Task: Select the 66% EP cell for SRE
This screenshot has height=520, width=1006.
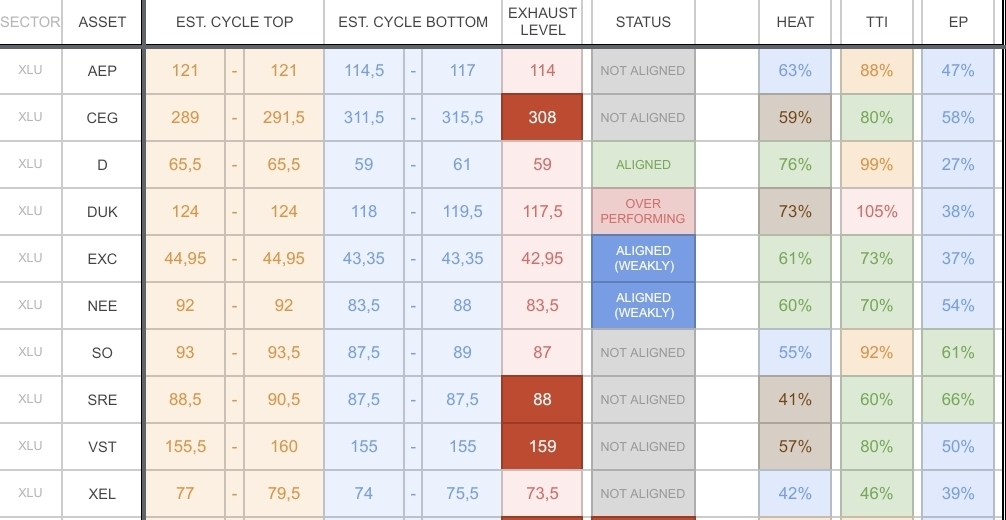Action: coord(958,399)
